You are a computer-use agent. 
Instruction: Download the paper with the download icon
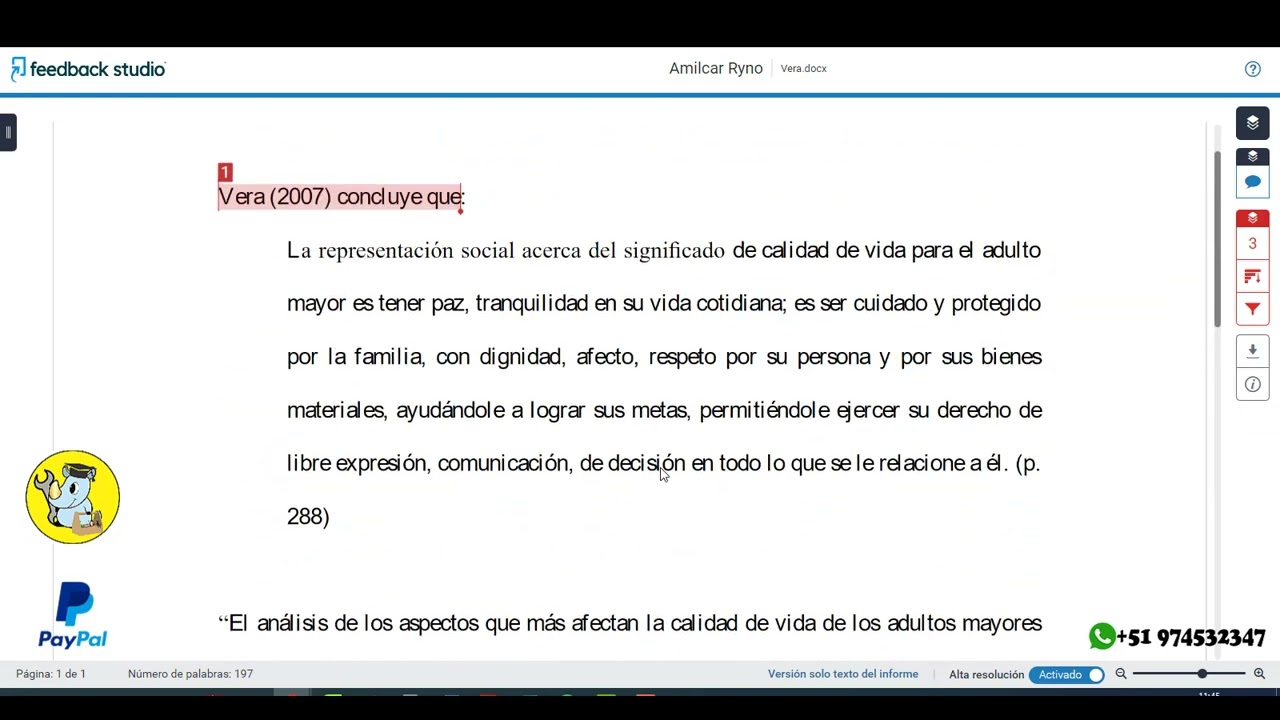pos(1252,351)
